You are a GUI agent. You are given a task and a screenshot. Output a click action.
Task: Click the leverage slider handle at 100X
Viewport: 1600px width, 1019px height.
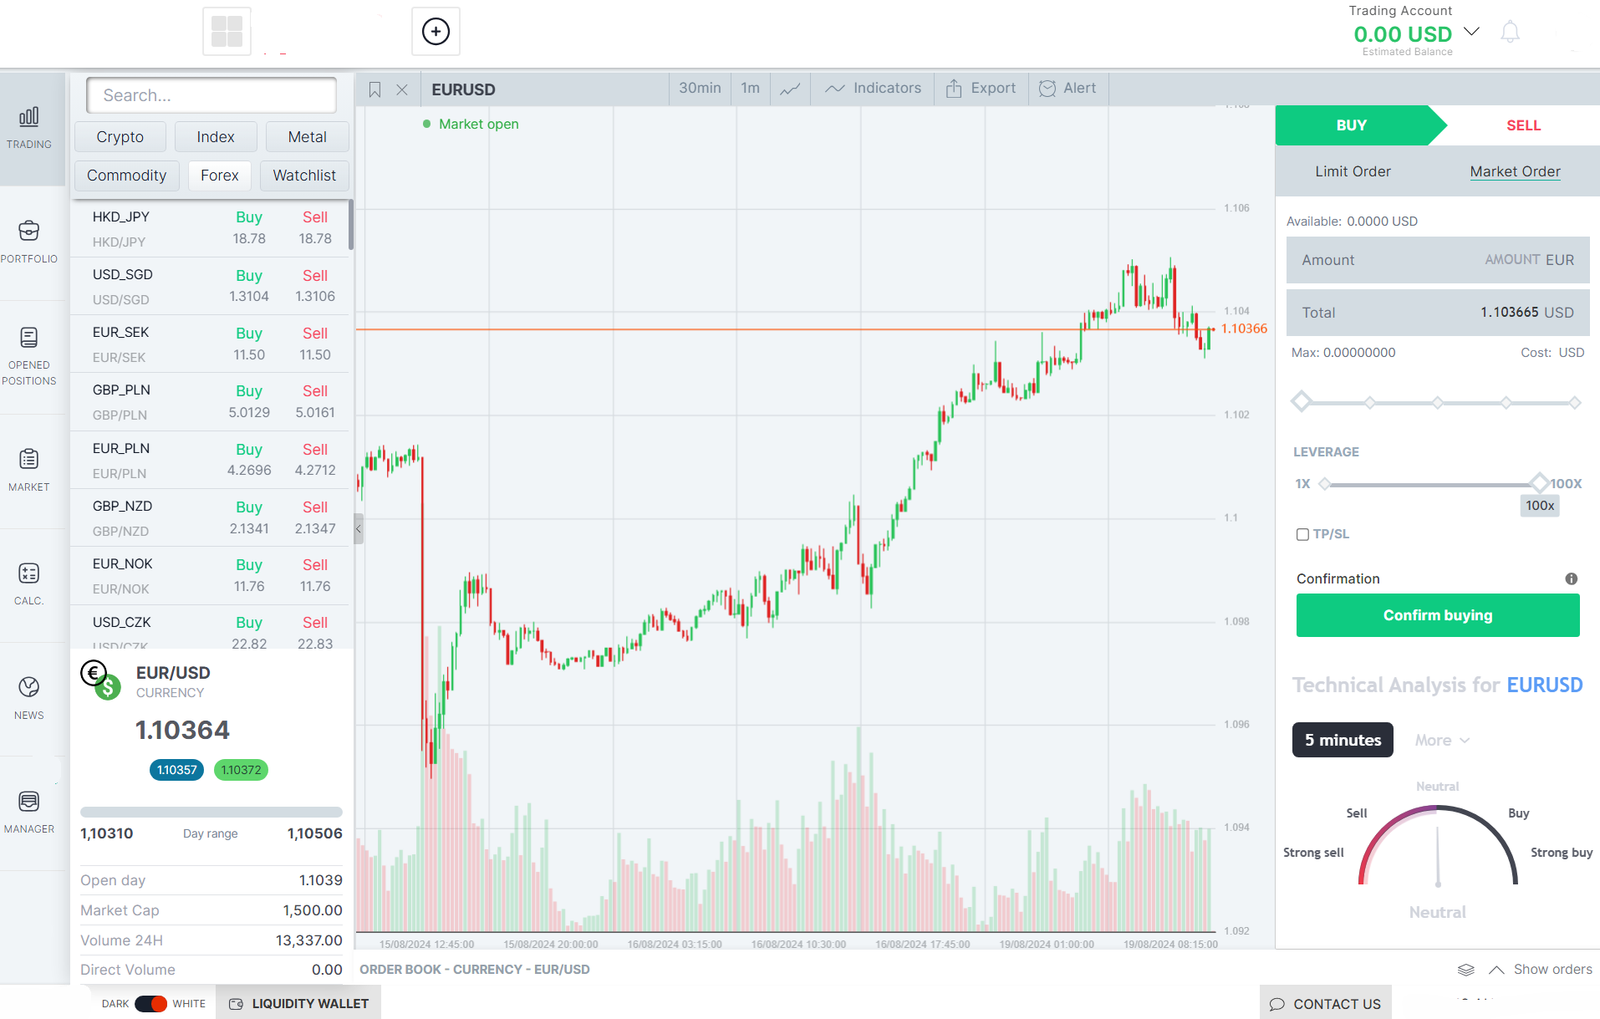point(1539,484)
